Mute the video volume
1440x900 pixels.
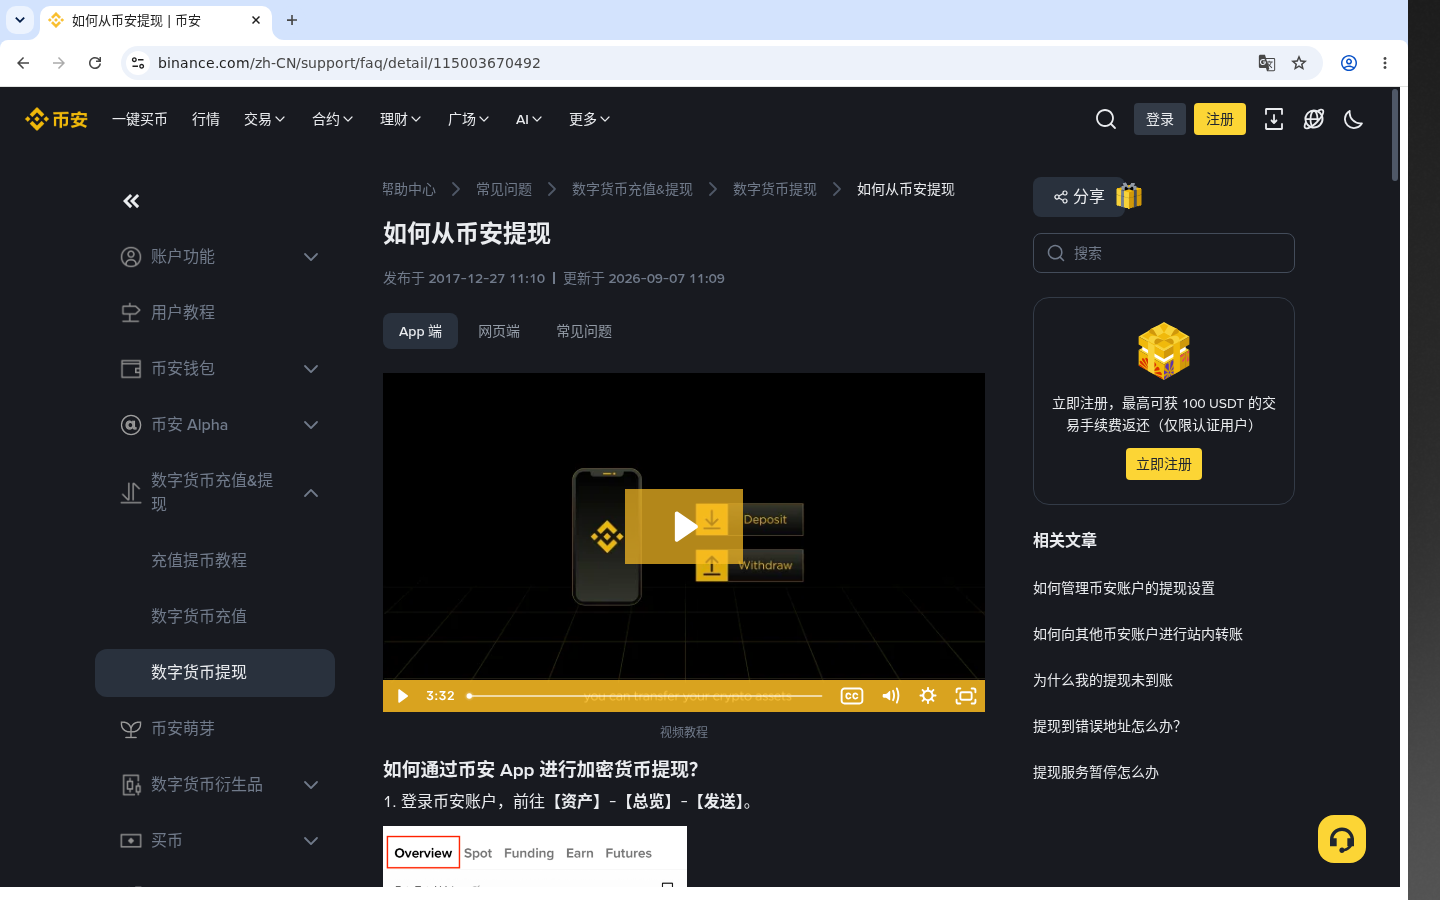click(890, 696)
